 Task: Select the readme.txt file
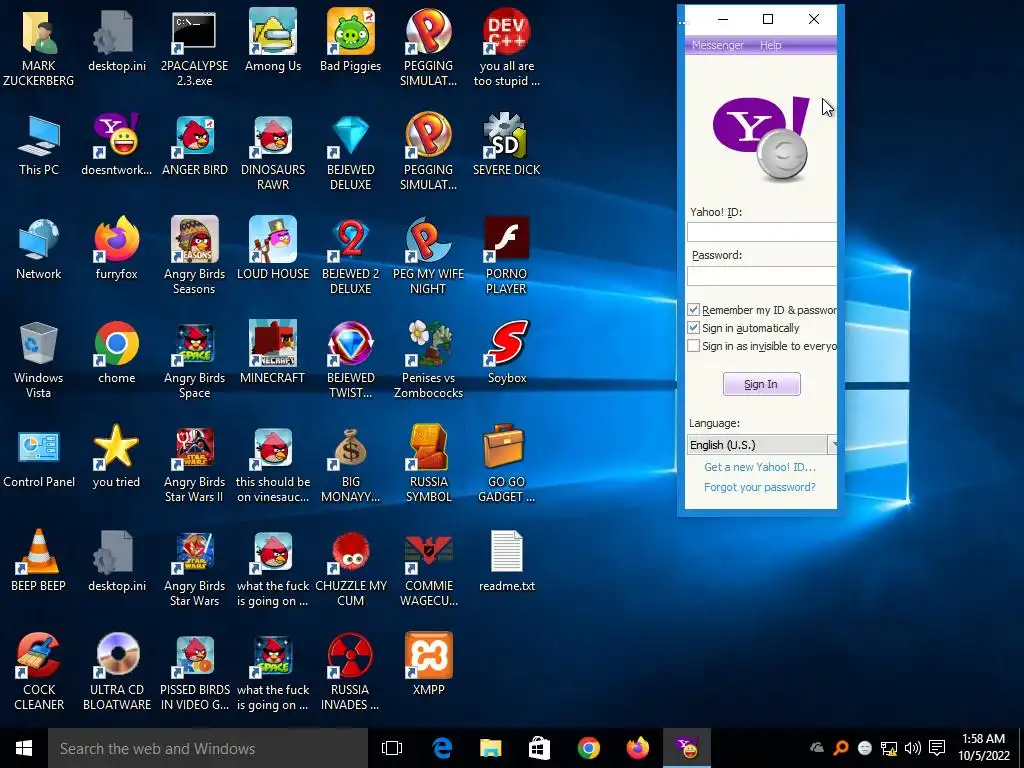(x=507, y=560)
